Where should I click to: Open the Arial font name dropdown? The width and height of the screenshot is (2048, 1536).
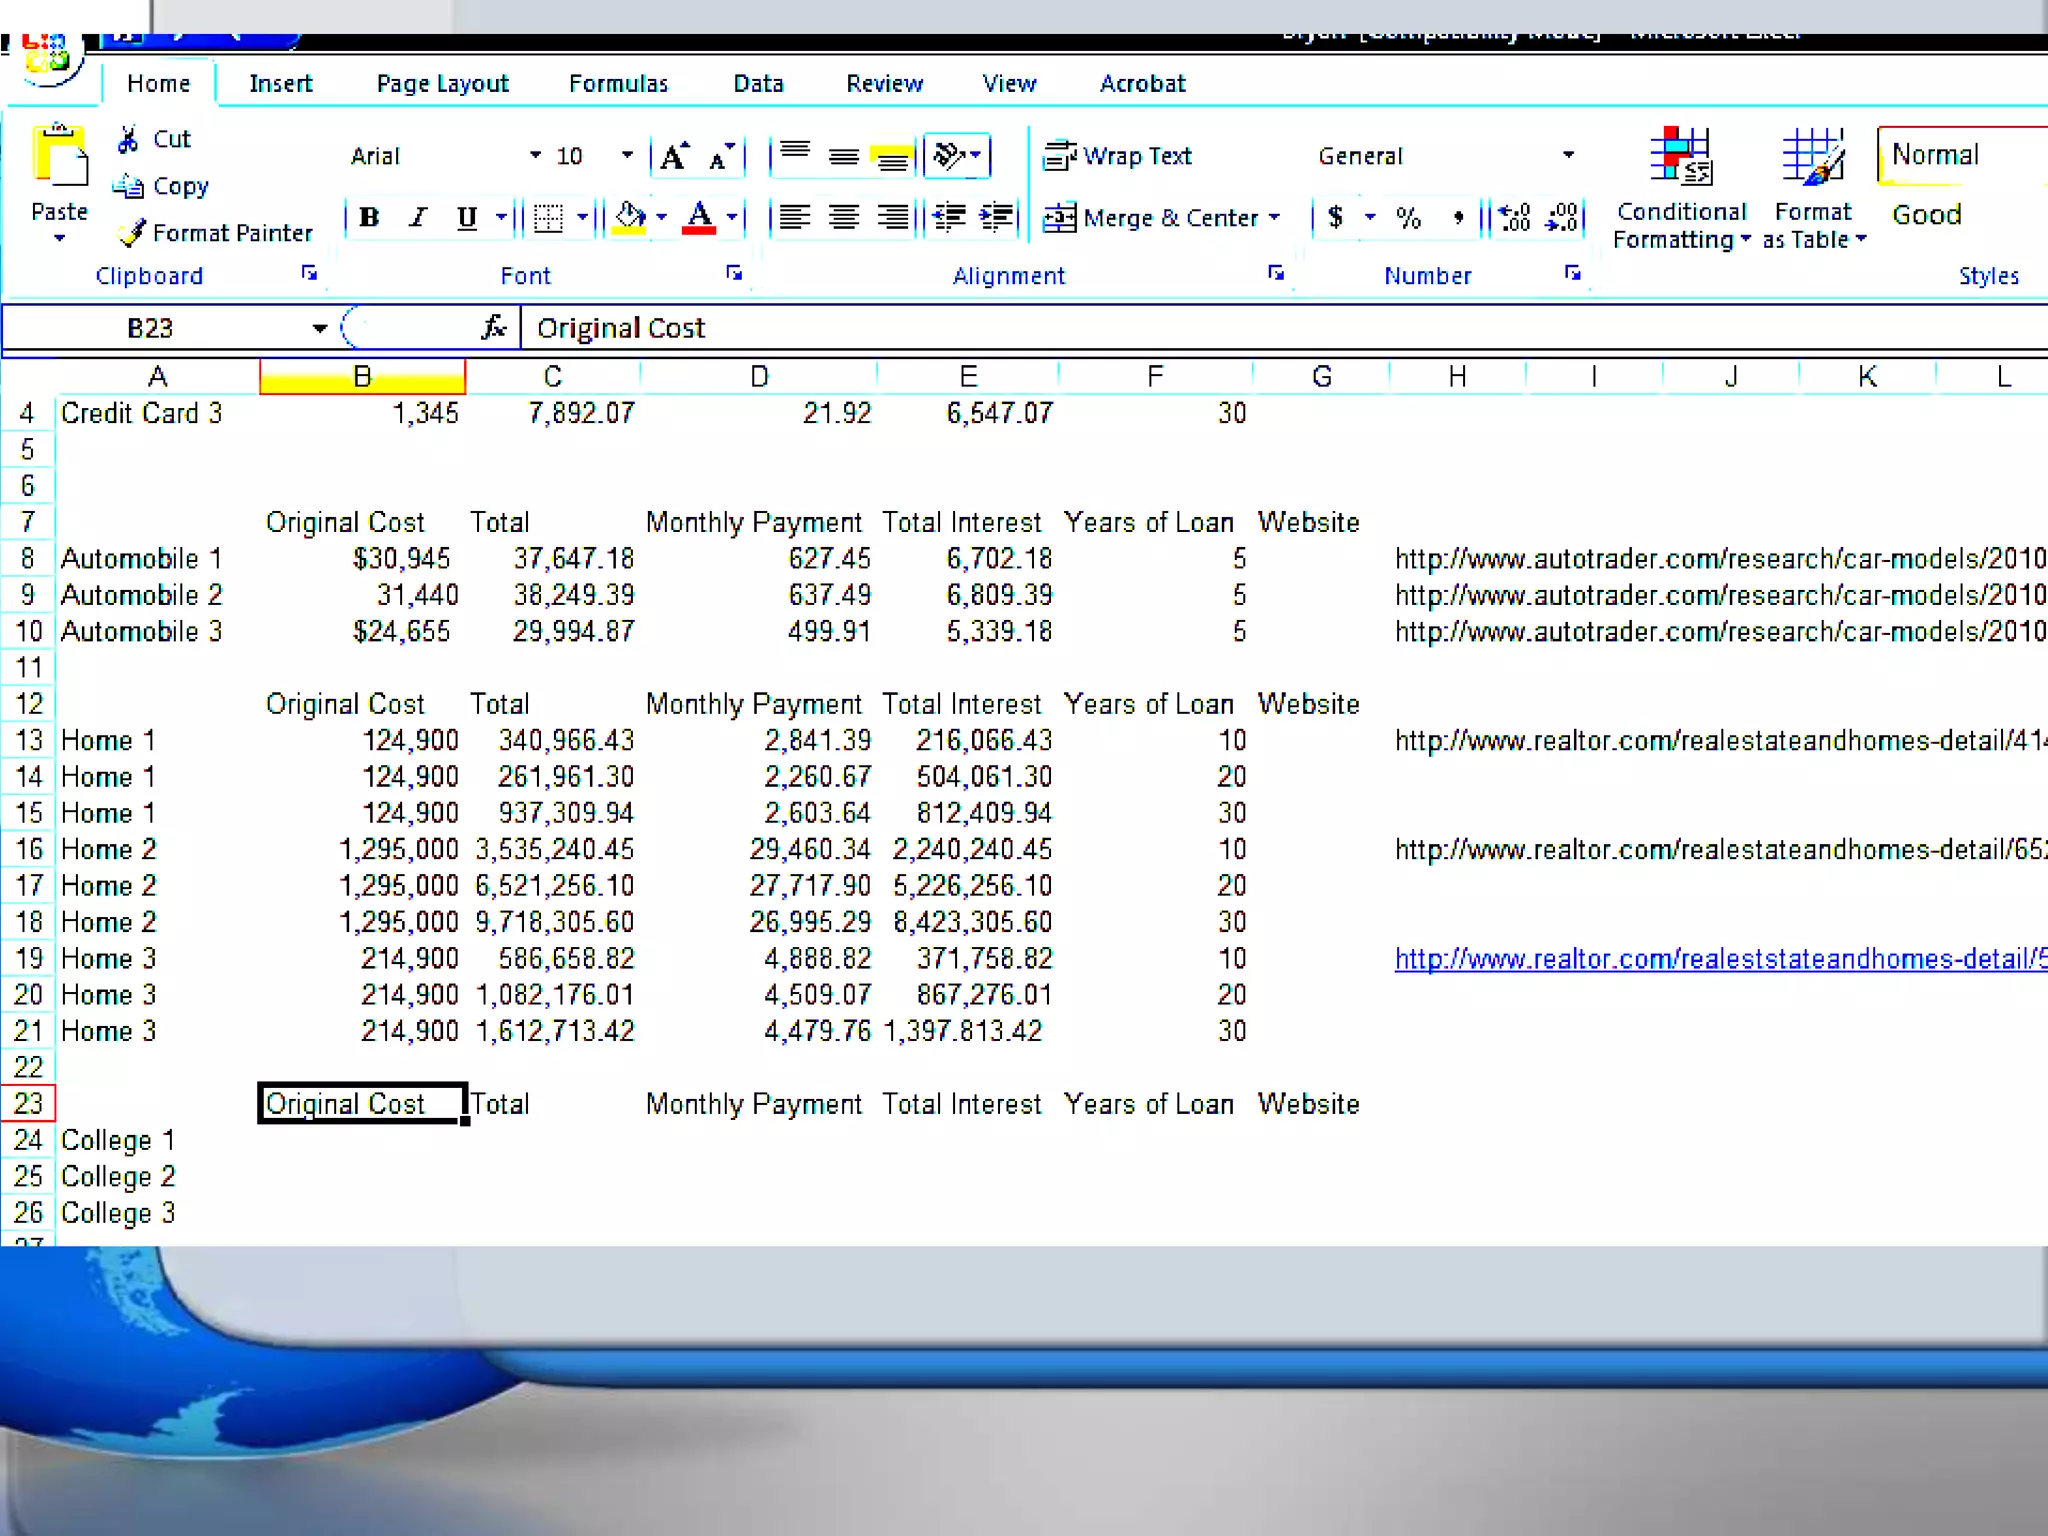click(x=535, y=156)
